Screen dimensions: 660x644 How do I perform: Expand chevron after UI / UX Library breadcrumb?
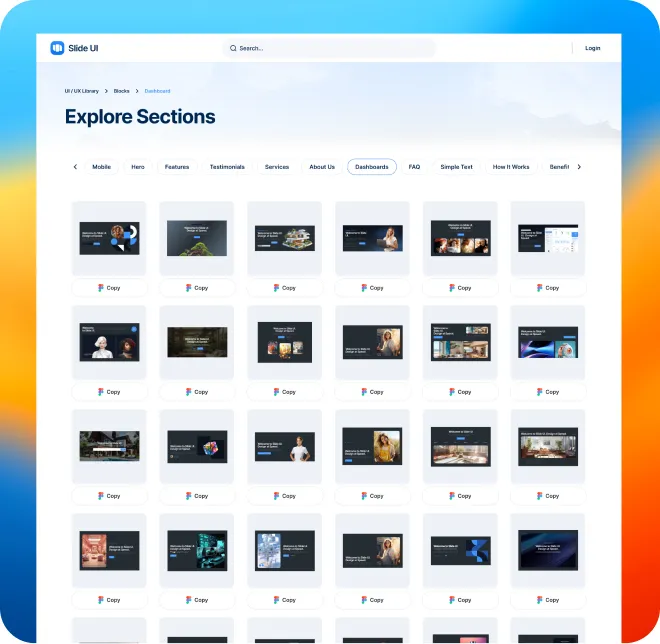pos(106,91)
